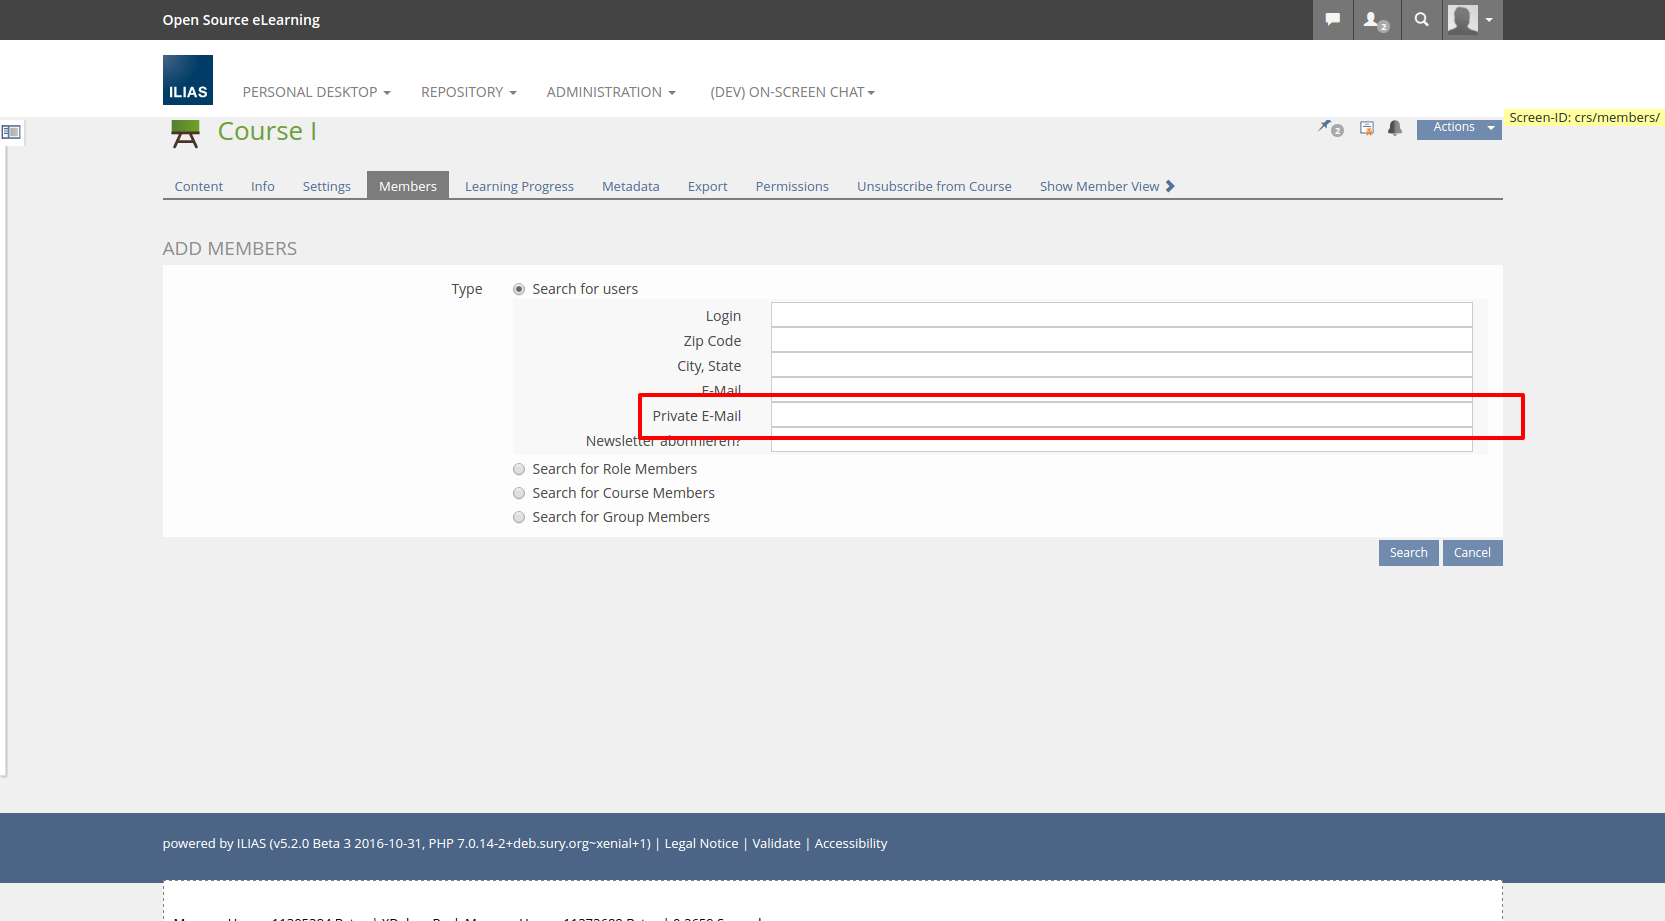
Task: Expand the user avatar dropdown
Action: (1472, 20)
